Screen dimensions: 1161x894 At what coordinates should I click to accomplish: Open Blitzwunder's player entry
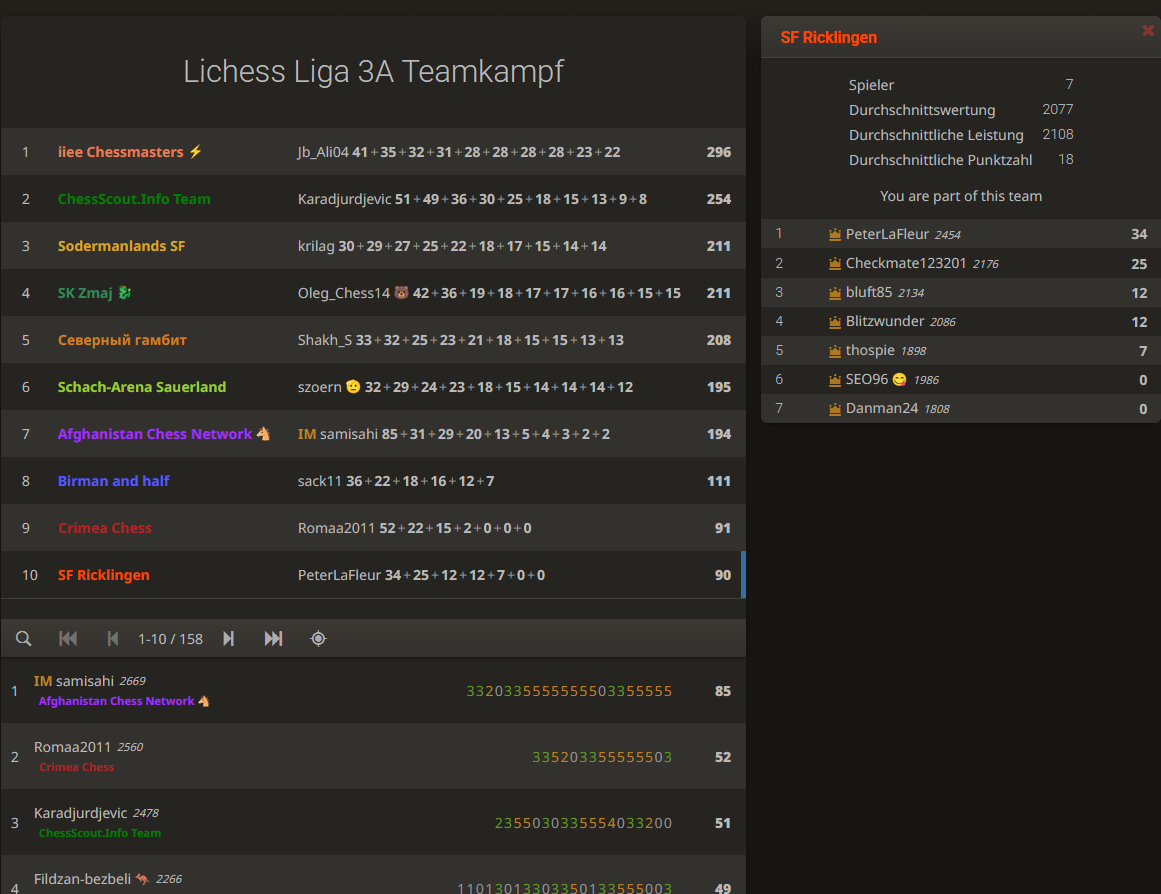click(x=885, y=322)
